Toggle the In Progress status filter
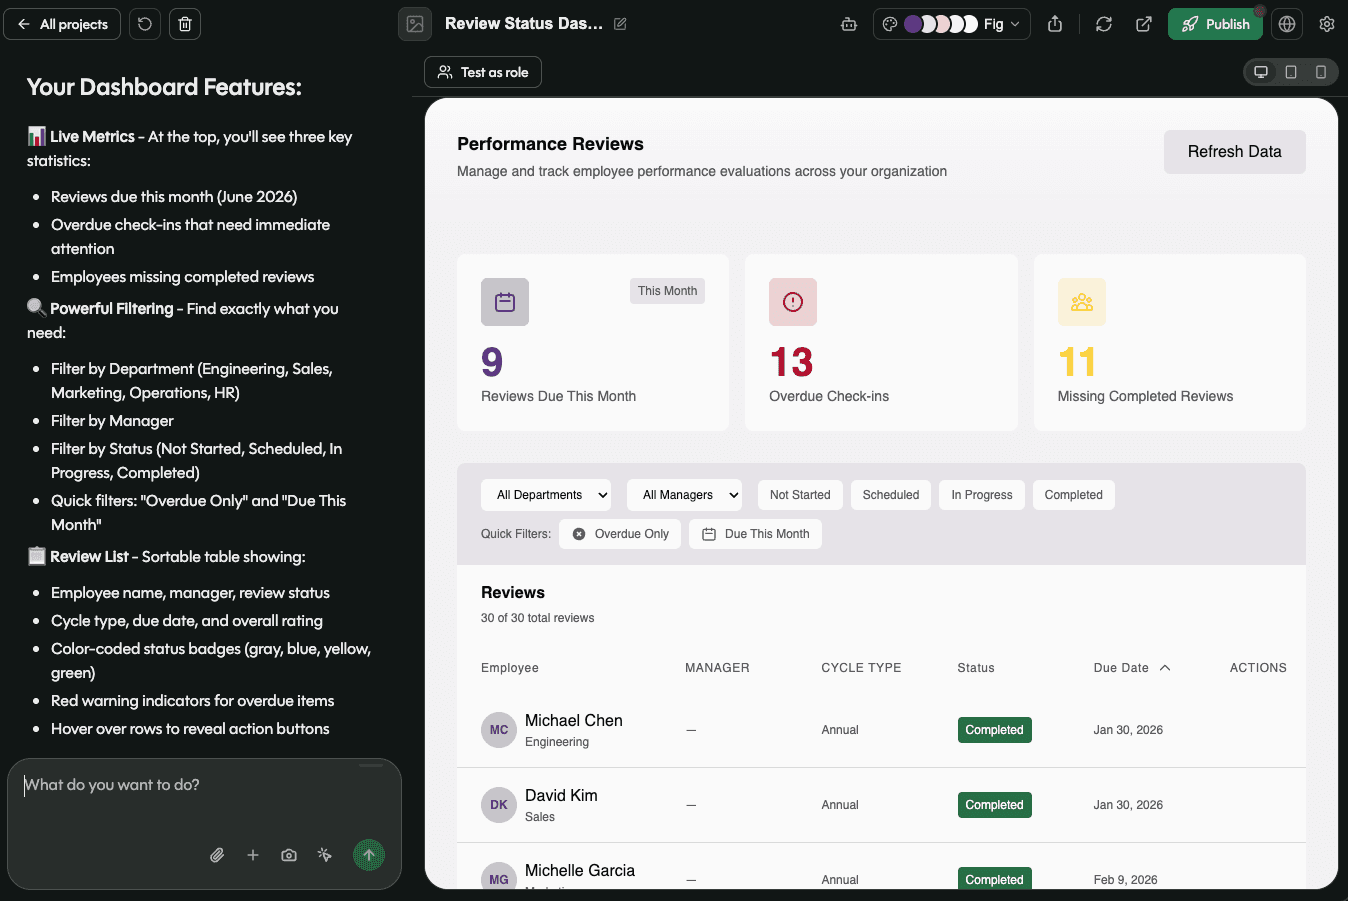Image resolution: width=1348 pixels, height=901 pixels. point(982,495)
